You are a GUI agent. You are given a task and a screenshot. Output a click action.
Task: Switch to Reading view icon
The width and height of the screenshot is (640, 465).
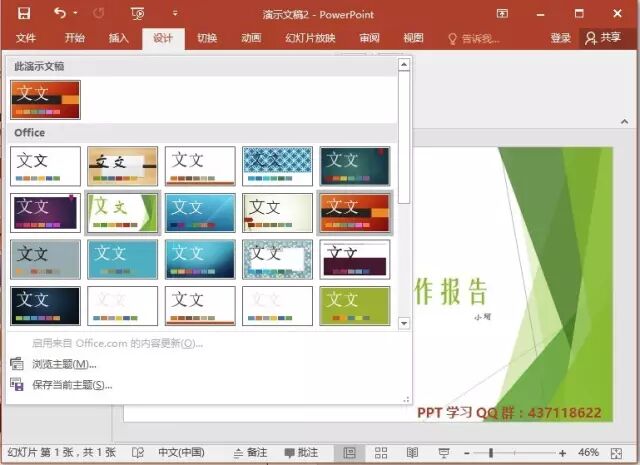pos(412,452)
